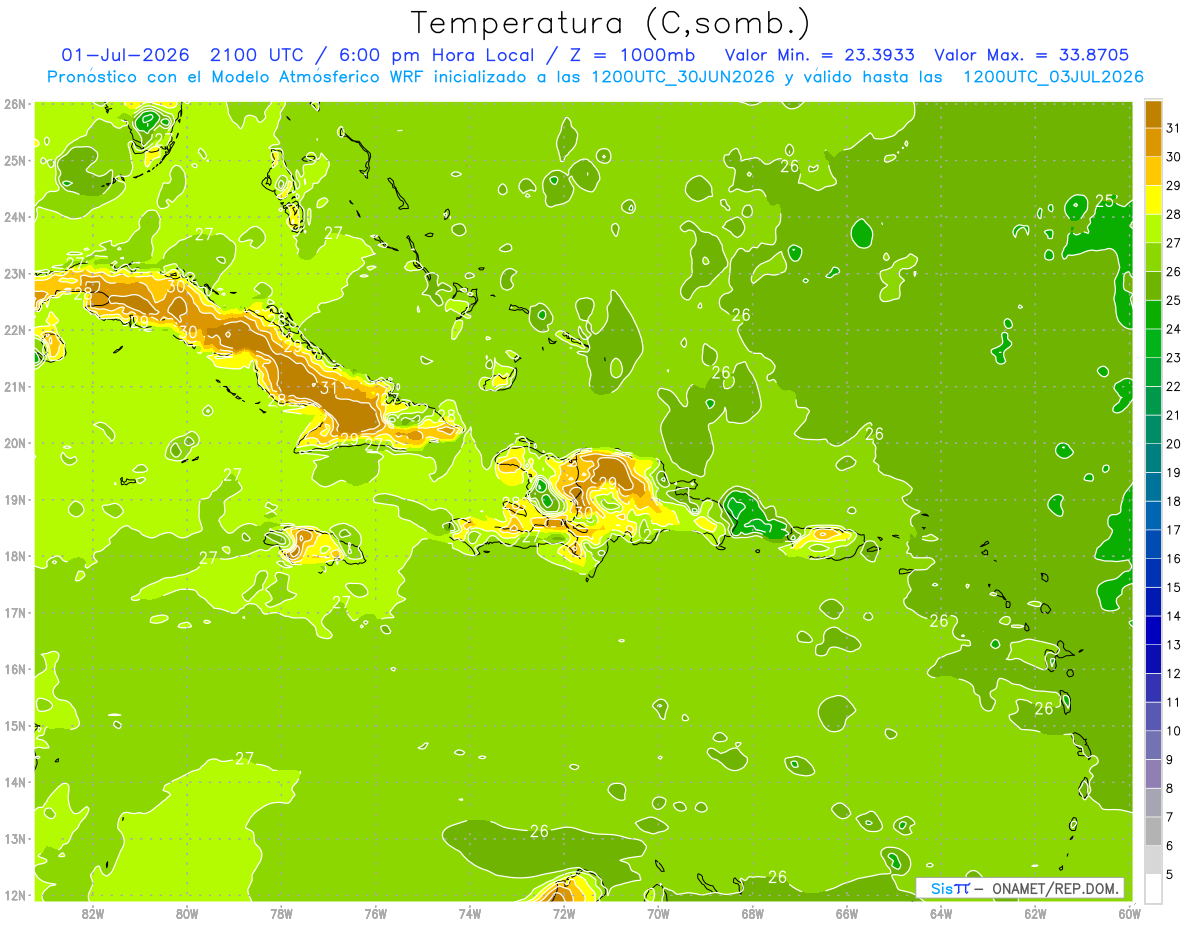Click the purple legend swatch between 9 and 10
The image size is (1200, 927).
[x=1153, y=745]
